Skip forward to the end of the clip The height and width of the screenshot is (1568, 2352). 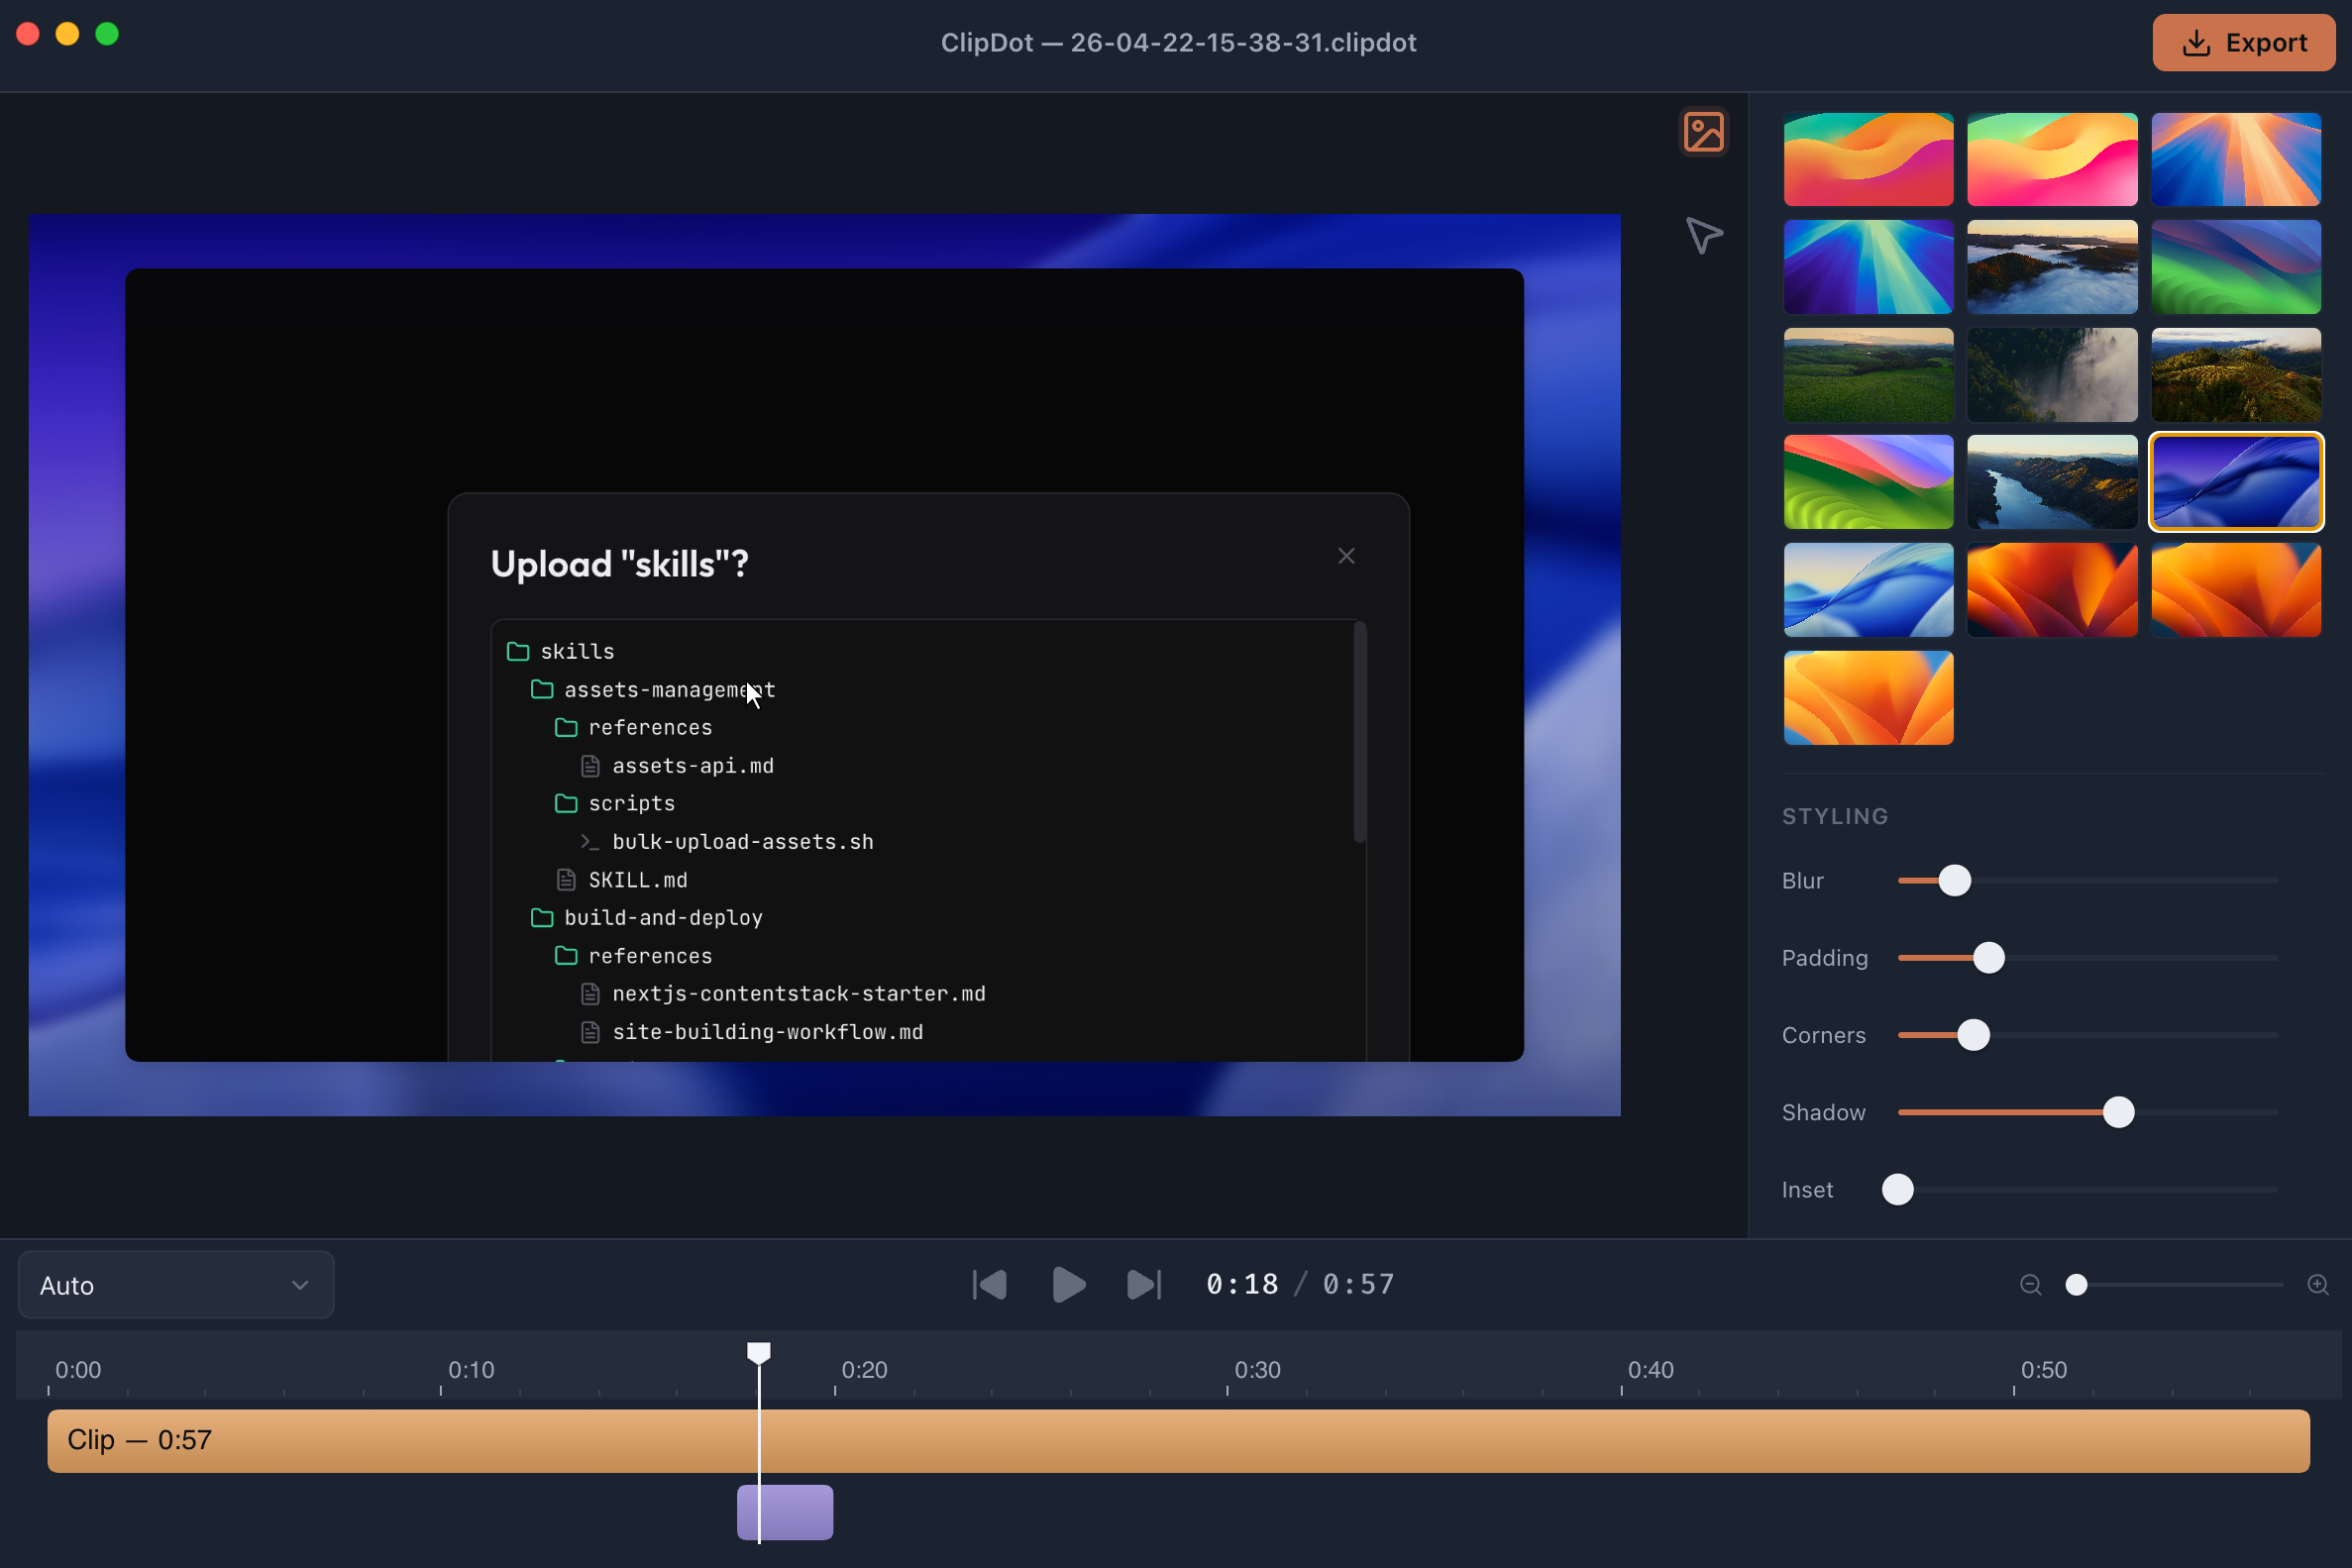(1143, 1284)
